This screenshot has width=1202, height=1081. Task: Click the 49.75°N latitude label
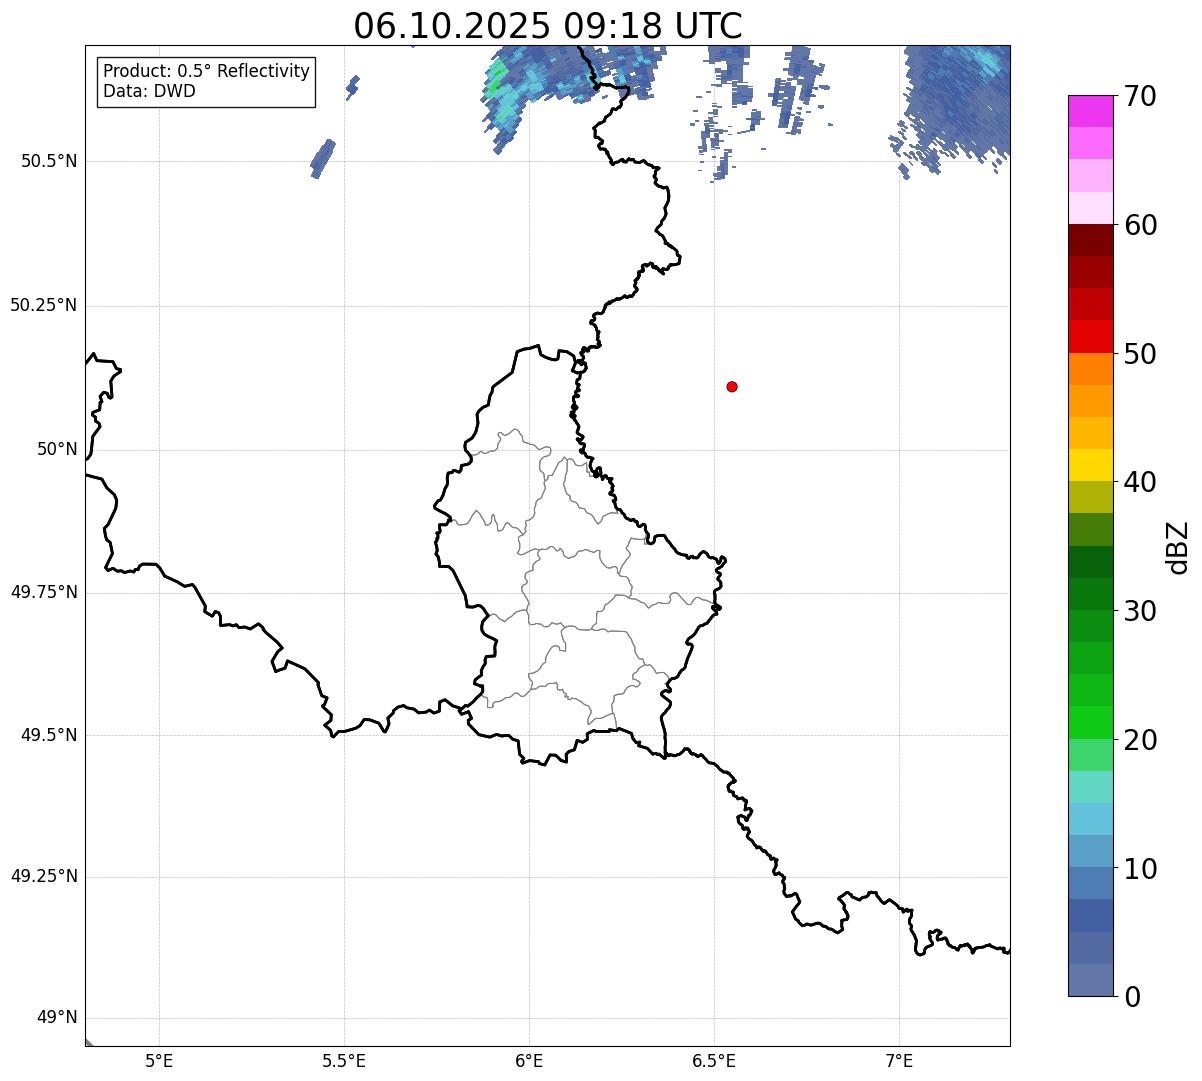click(43, 592)
